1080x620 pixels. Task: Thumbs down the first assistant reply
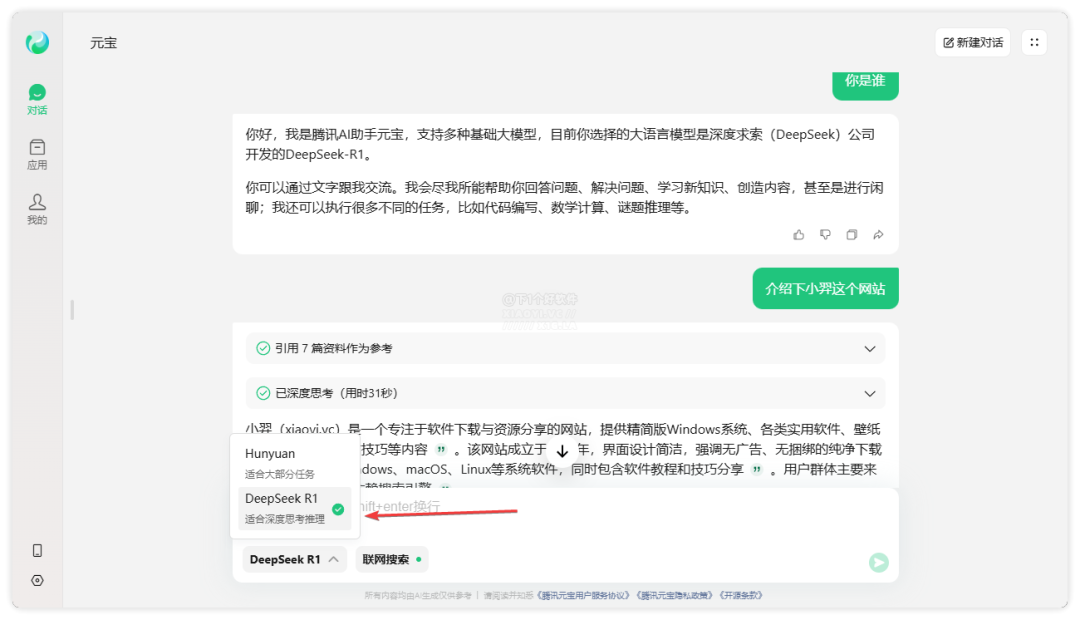(x=825, y=235)
